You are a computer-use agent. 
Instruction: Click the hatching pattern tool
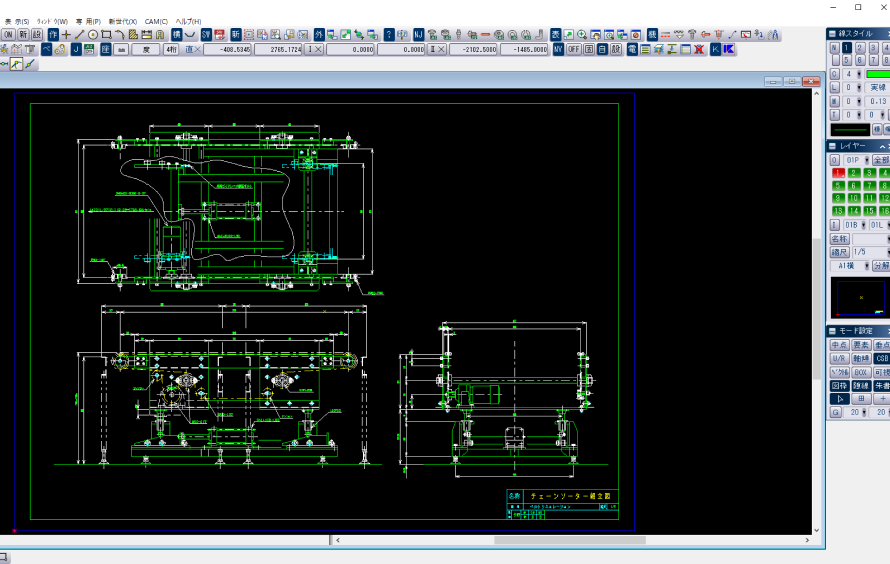tap(132, 34)
